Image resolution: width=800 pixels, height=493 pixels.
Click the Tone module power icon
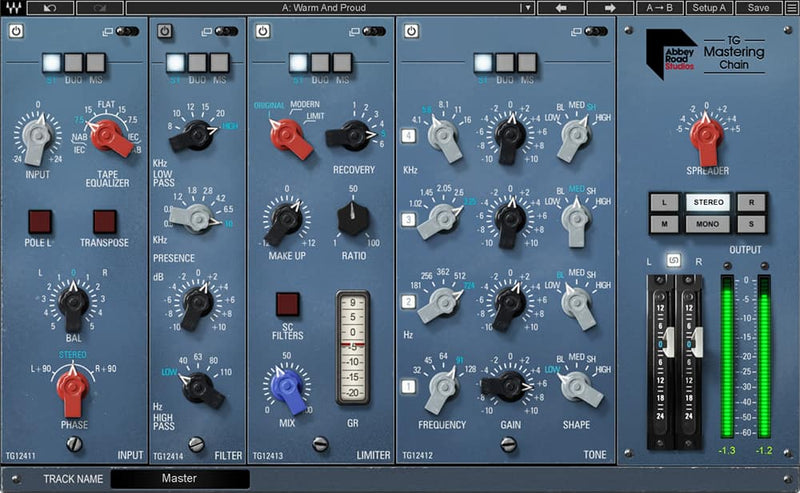(411, 31)
